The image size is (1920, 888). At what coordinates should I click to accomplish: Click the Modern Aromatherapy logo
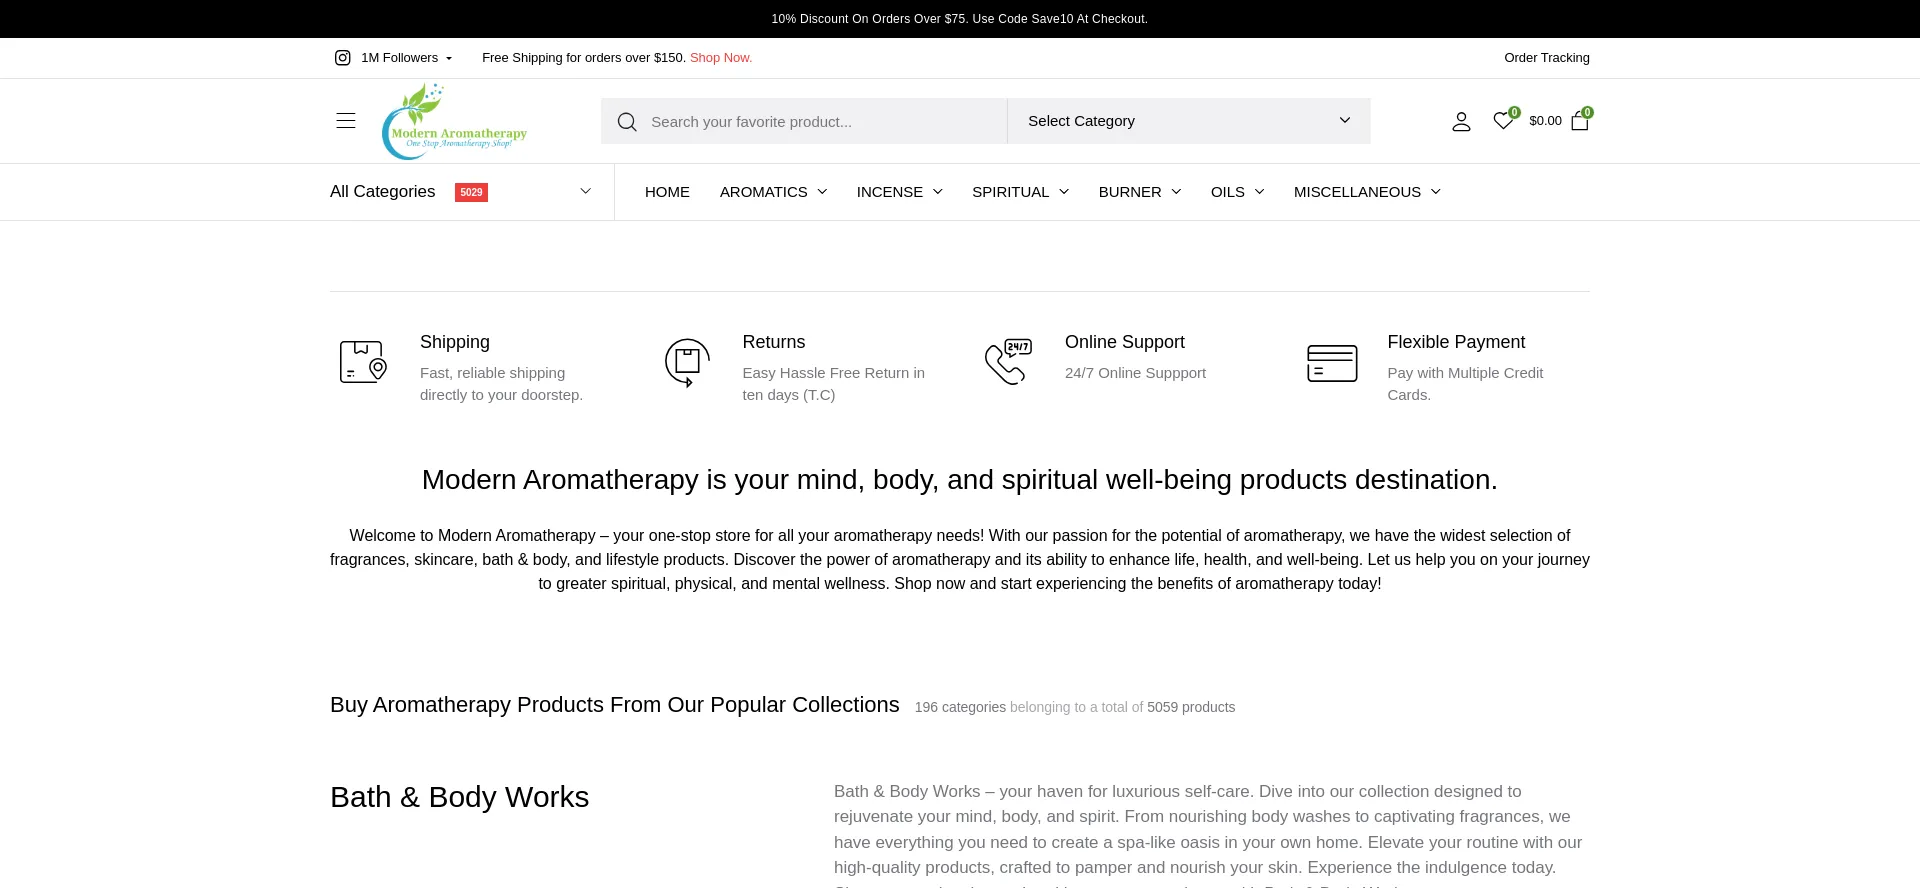(454, 121)
